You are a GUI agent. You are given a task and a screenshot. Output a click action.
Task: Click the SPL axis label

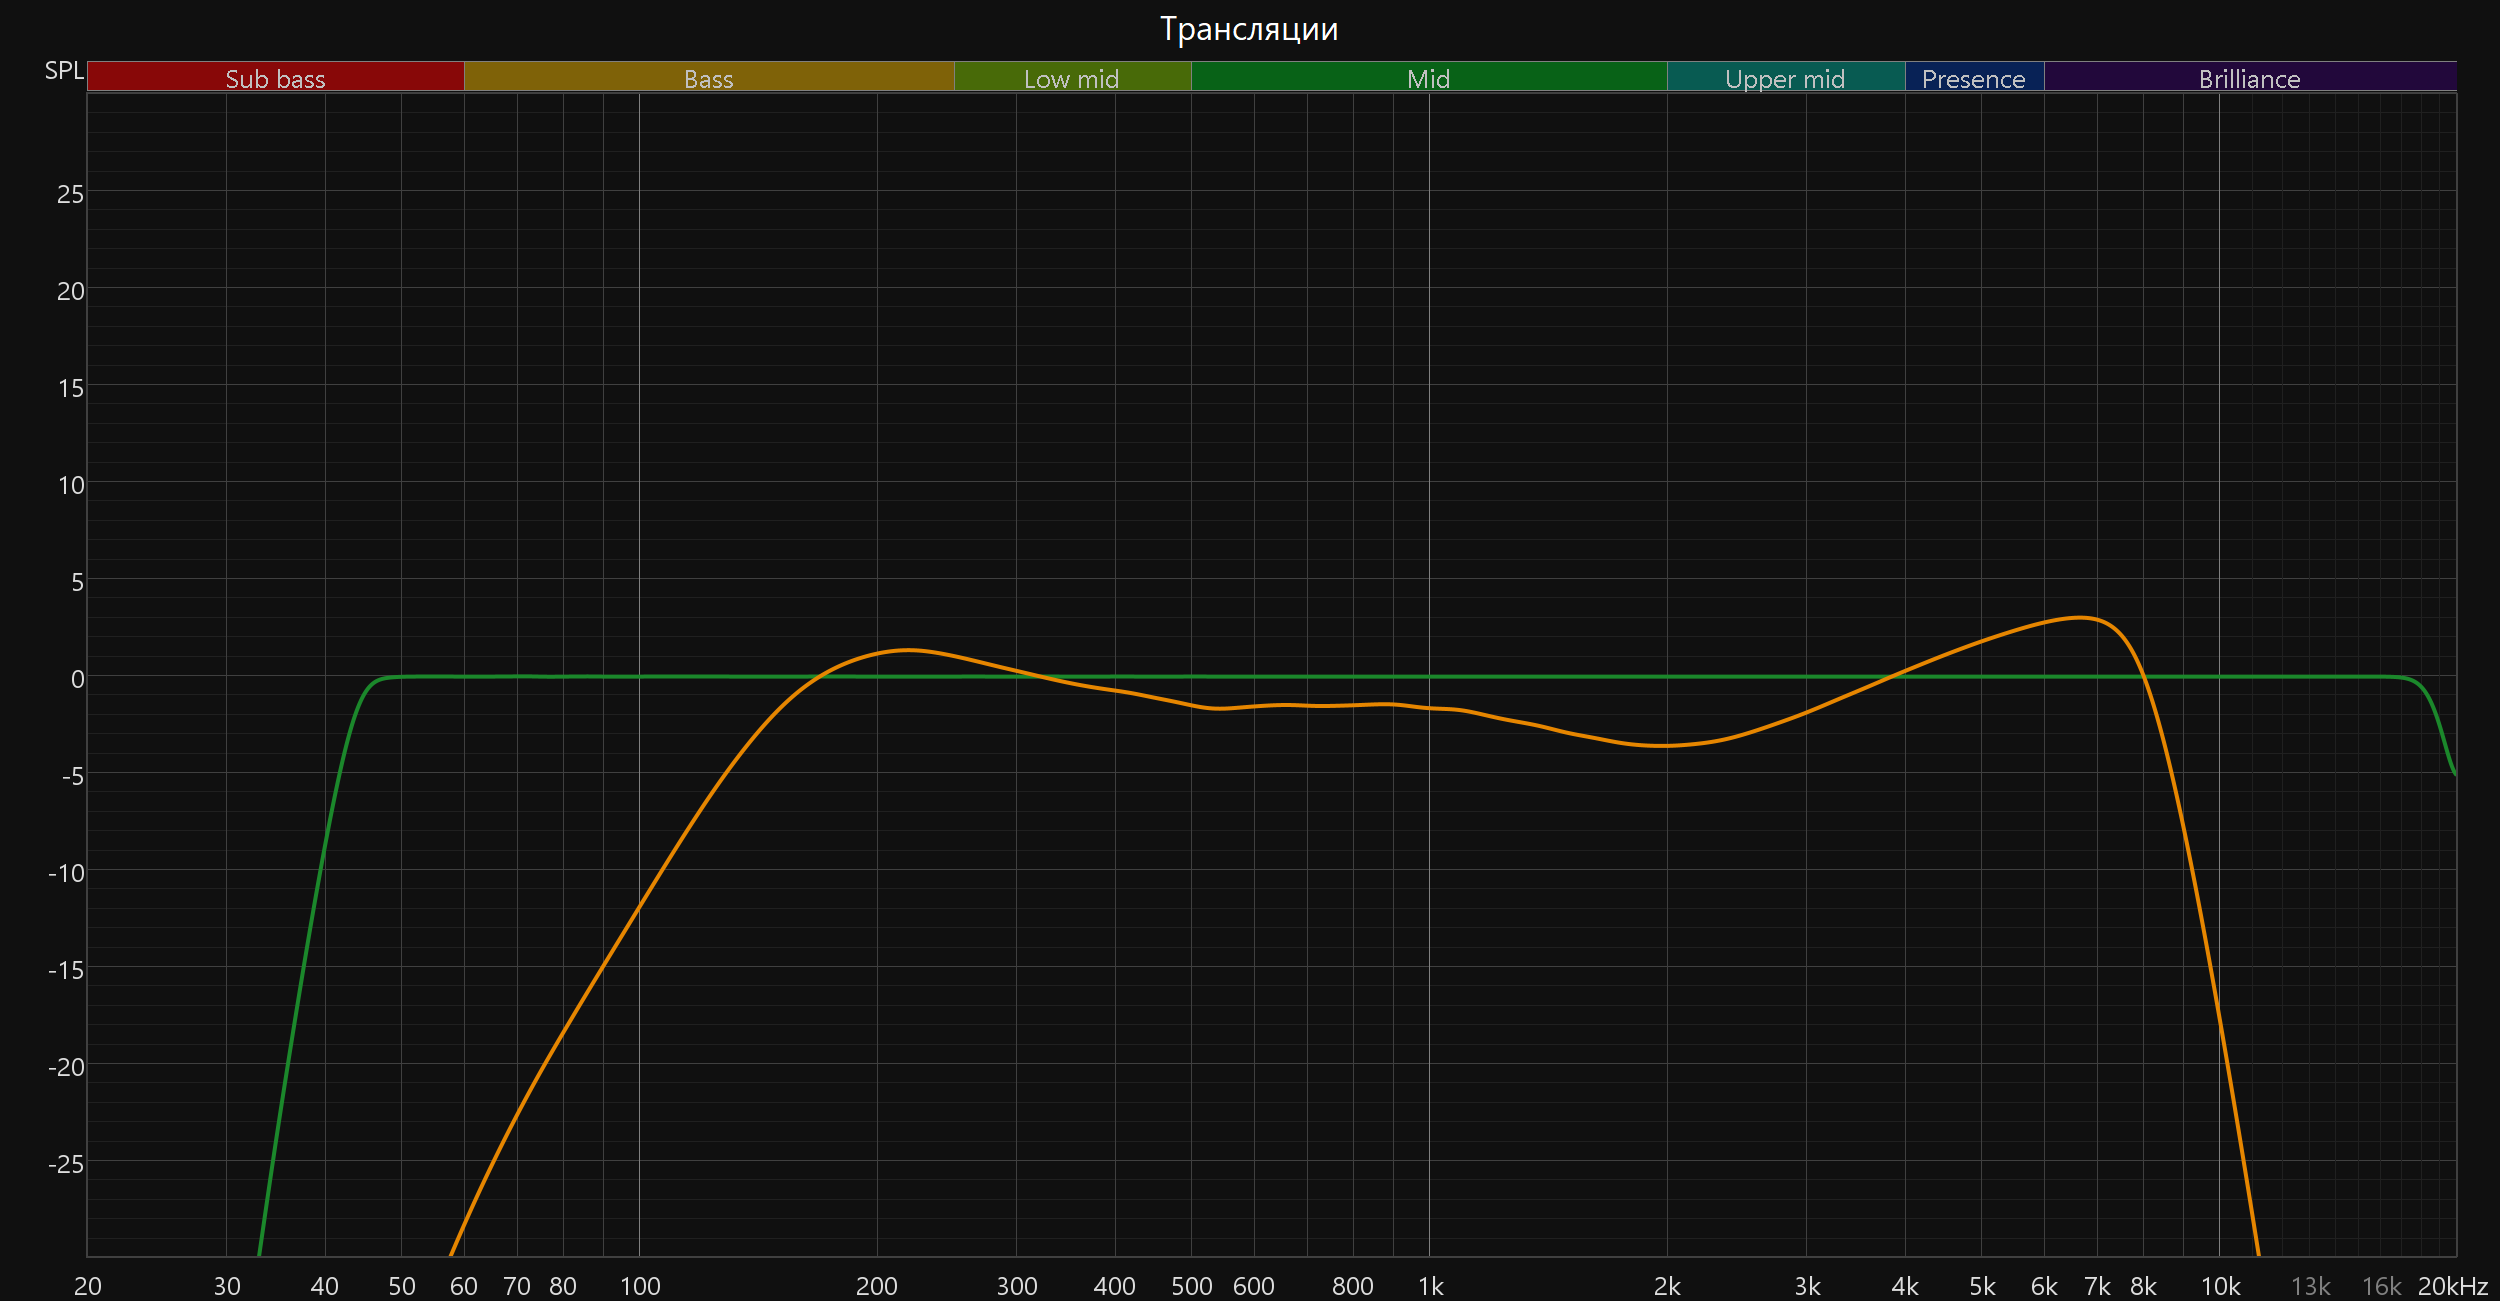(64, 71)
